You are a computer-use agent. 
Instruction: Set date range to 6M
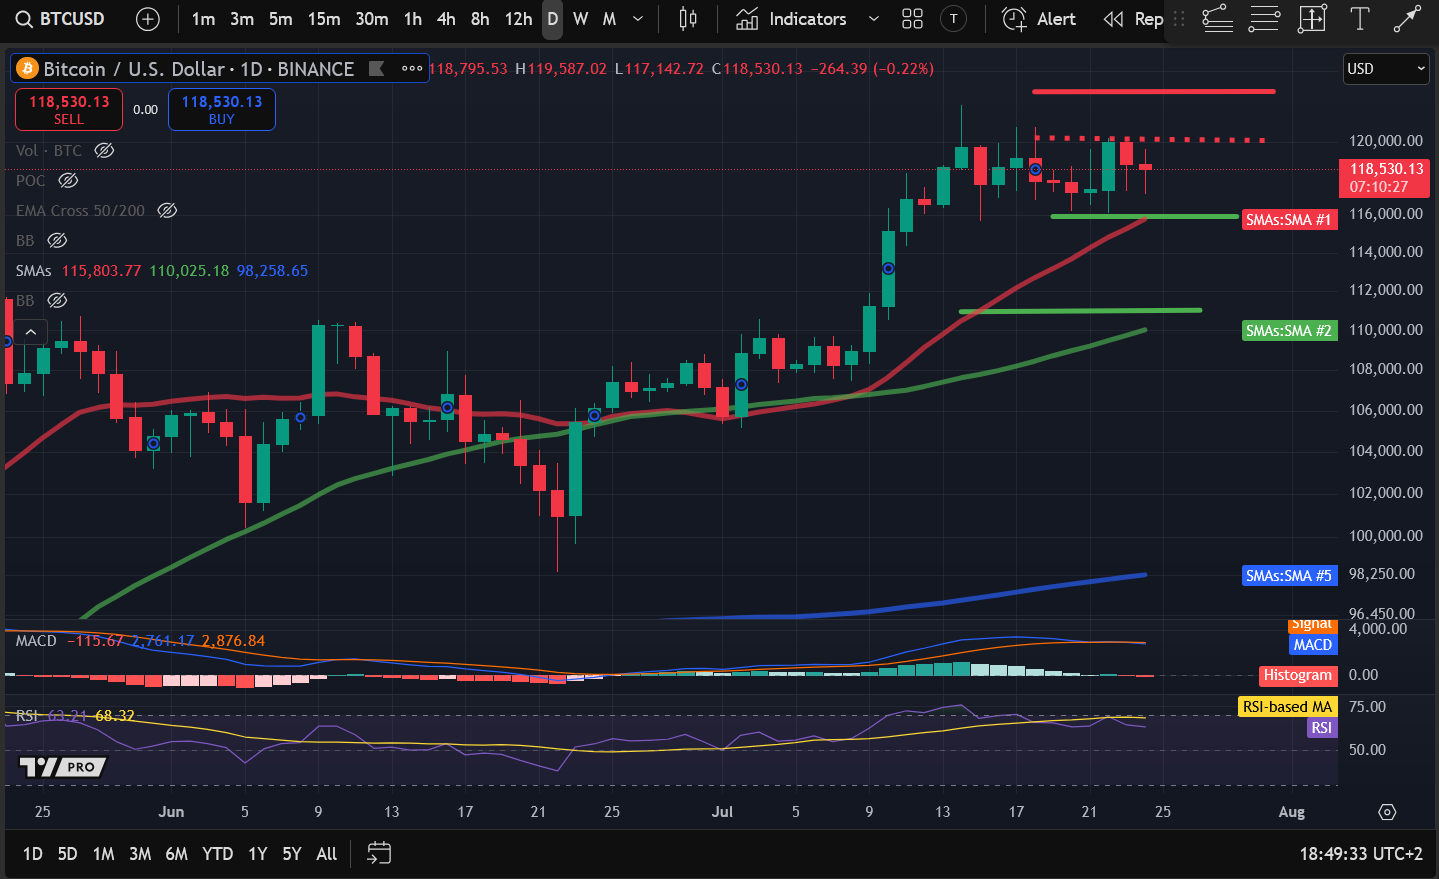177,853
